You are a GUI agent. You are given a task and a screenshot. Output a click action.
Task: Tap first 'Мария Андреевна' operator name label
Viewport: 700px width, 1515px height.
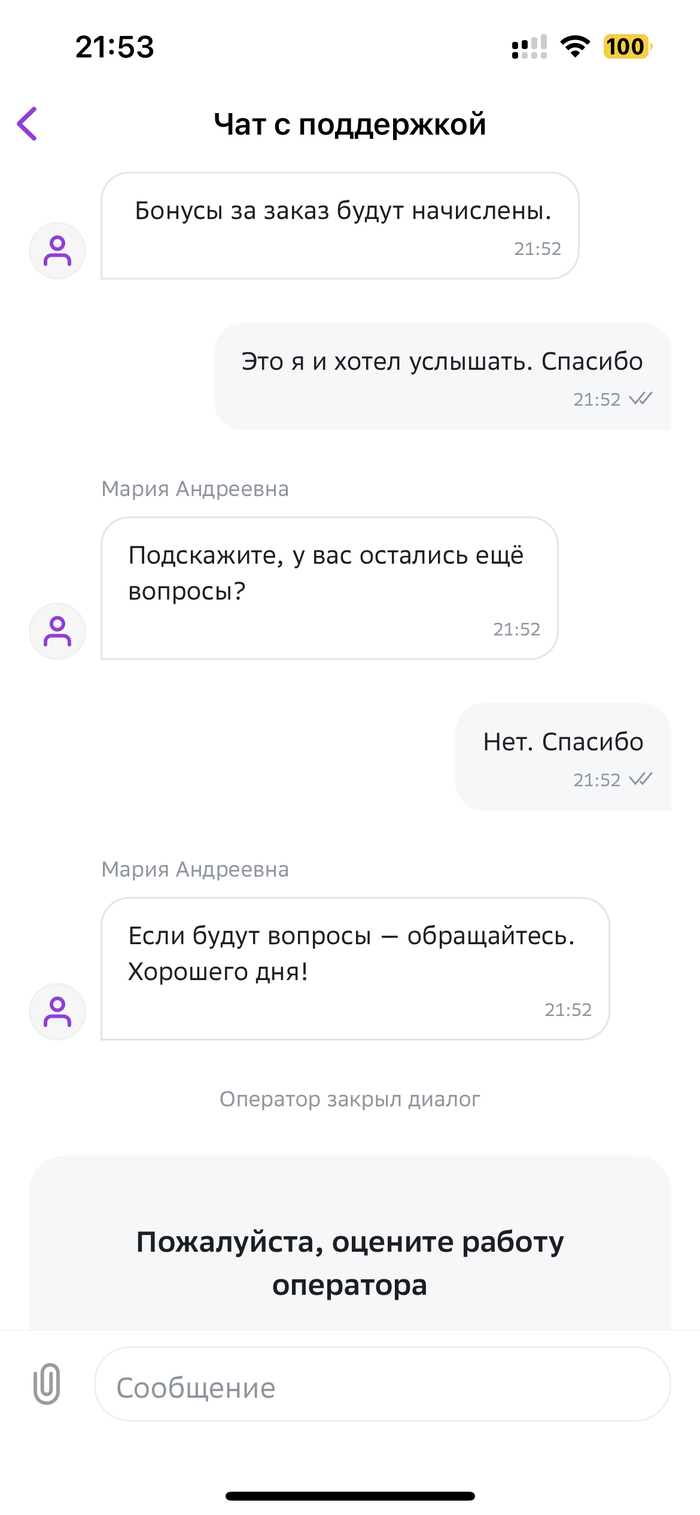coord(195,489)
